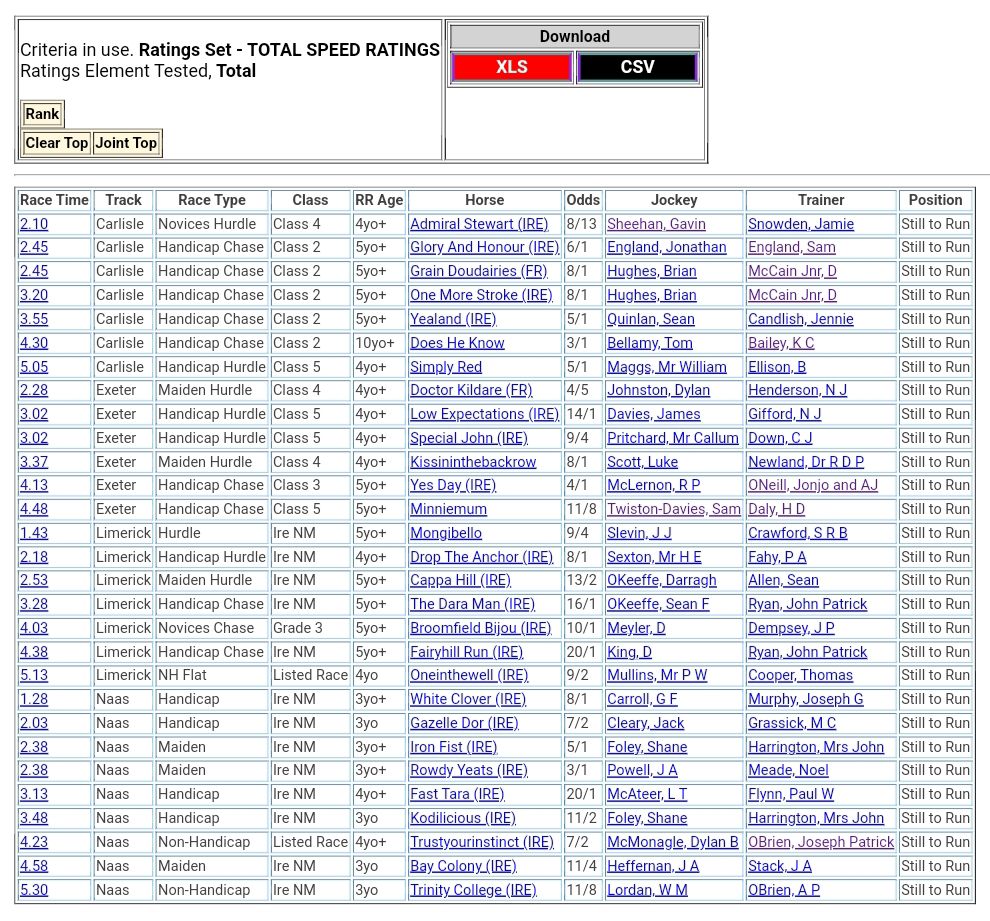Open horse Trustyourinstinct (IRE)
This screenshot has height=921, width=990.
coord(481,842)
